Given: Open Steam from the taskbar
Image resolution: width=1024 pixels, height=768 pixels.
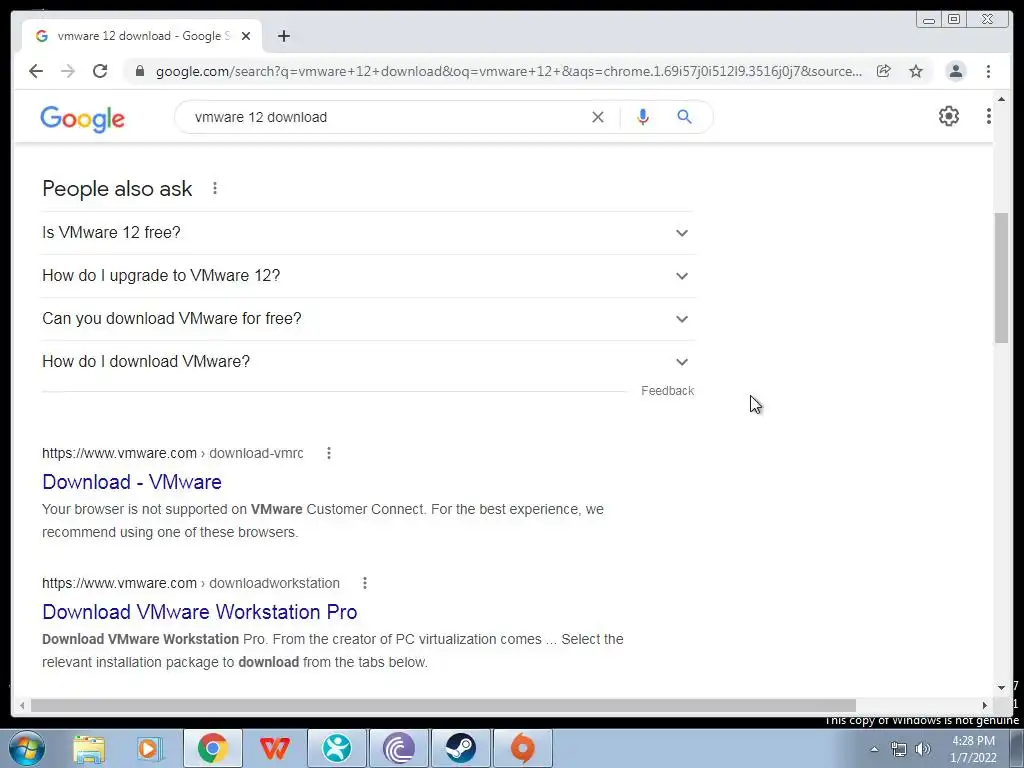Looking at the screenshot, I should [461, 748].
